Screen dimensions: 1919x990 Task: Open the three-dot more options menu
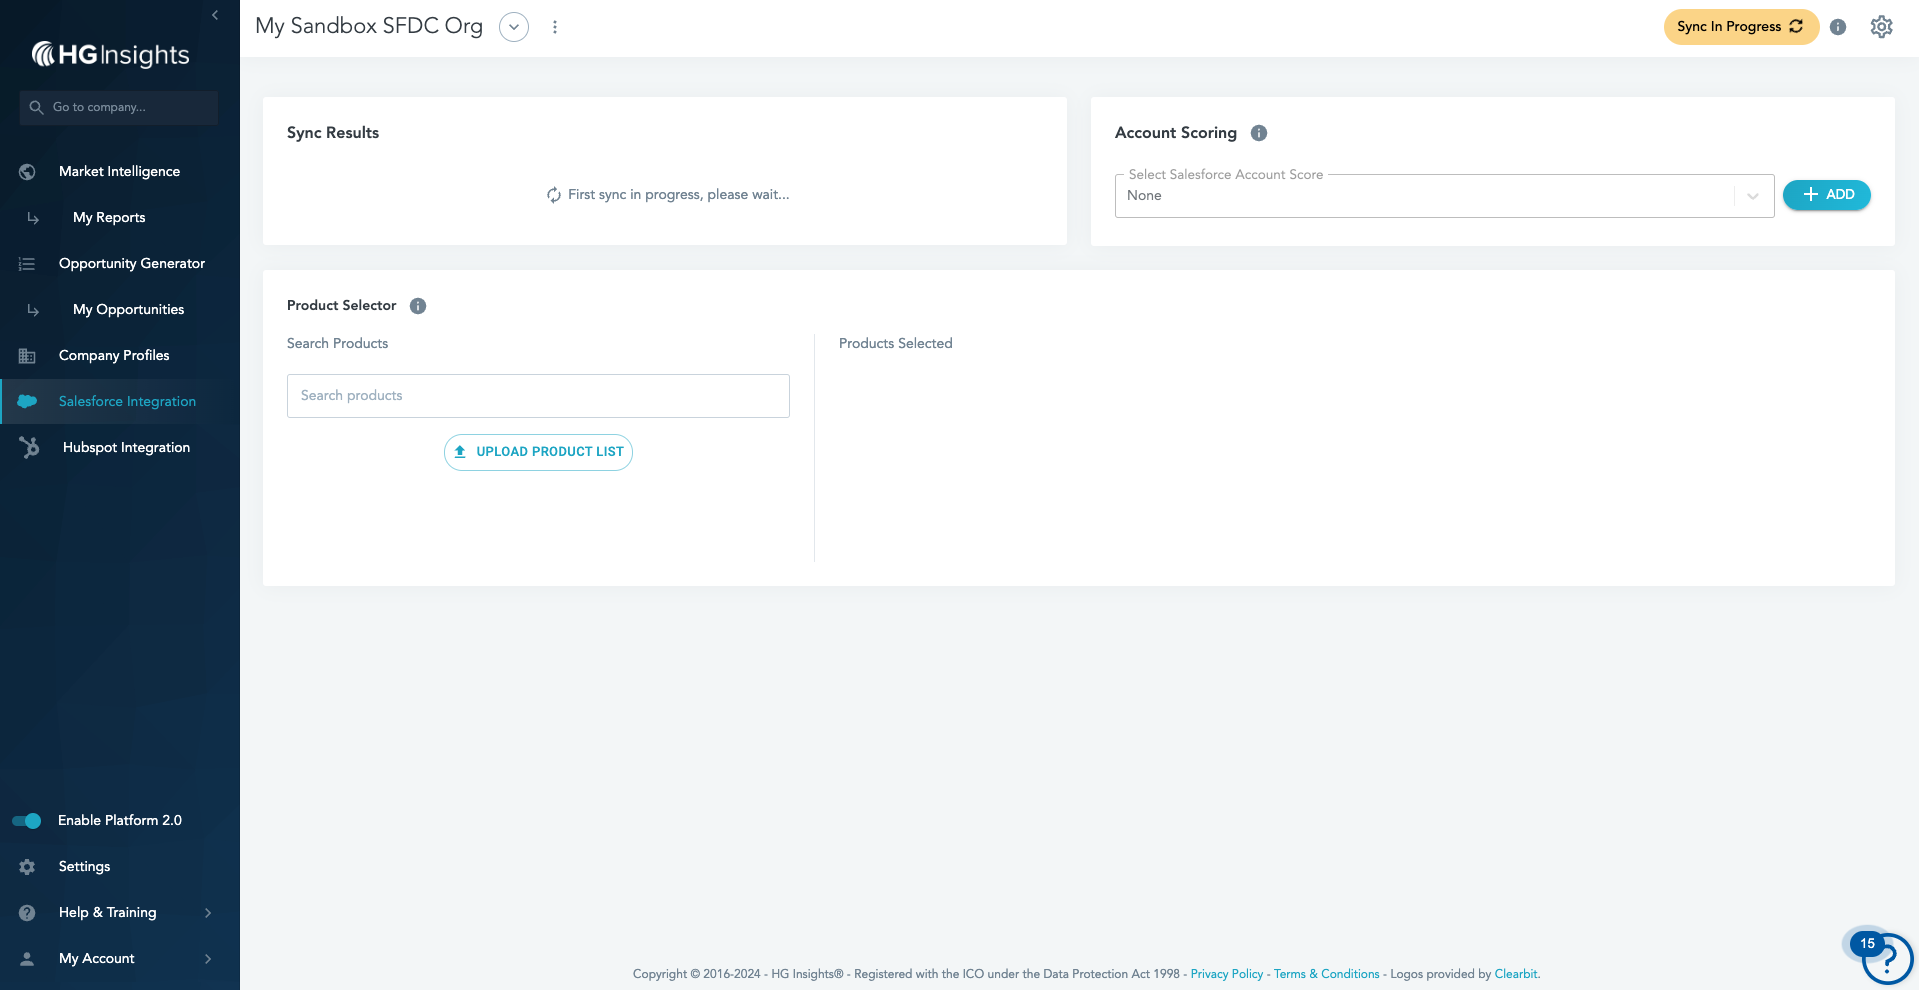555,27
